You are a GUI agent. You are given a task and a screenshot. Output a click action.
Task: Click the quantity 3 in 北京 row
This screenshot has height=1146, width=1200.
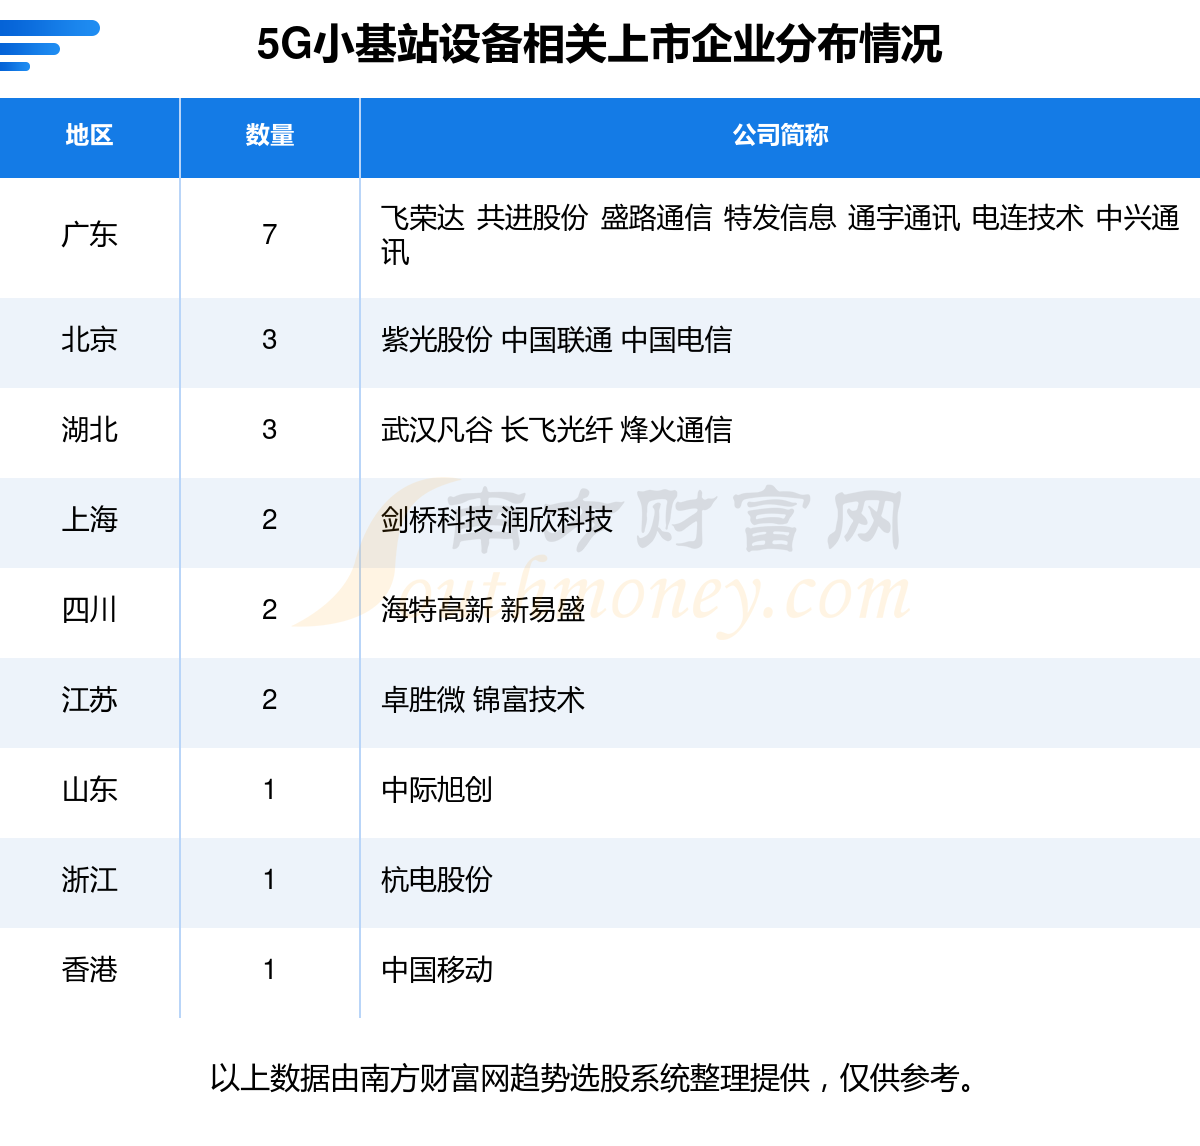coord(269,340)
